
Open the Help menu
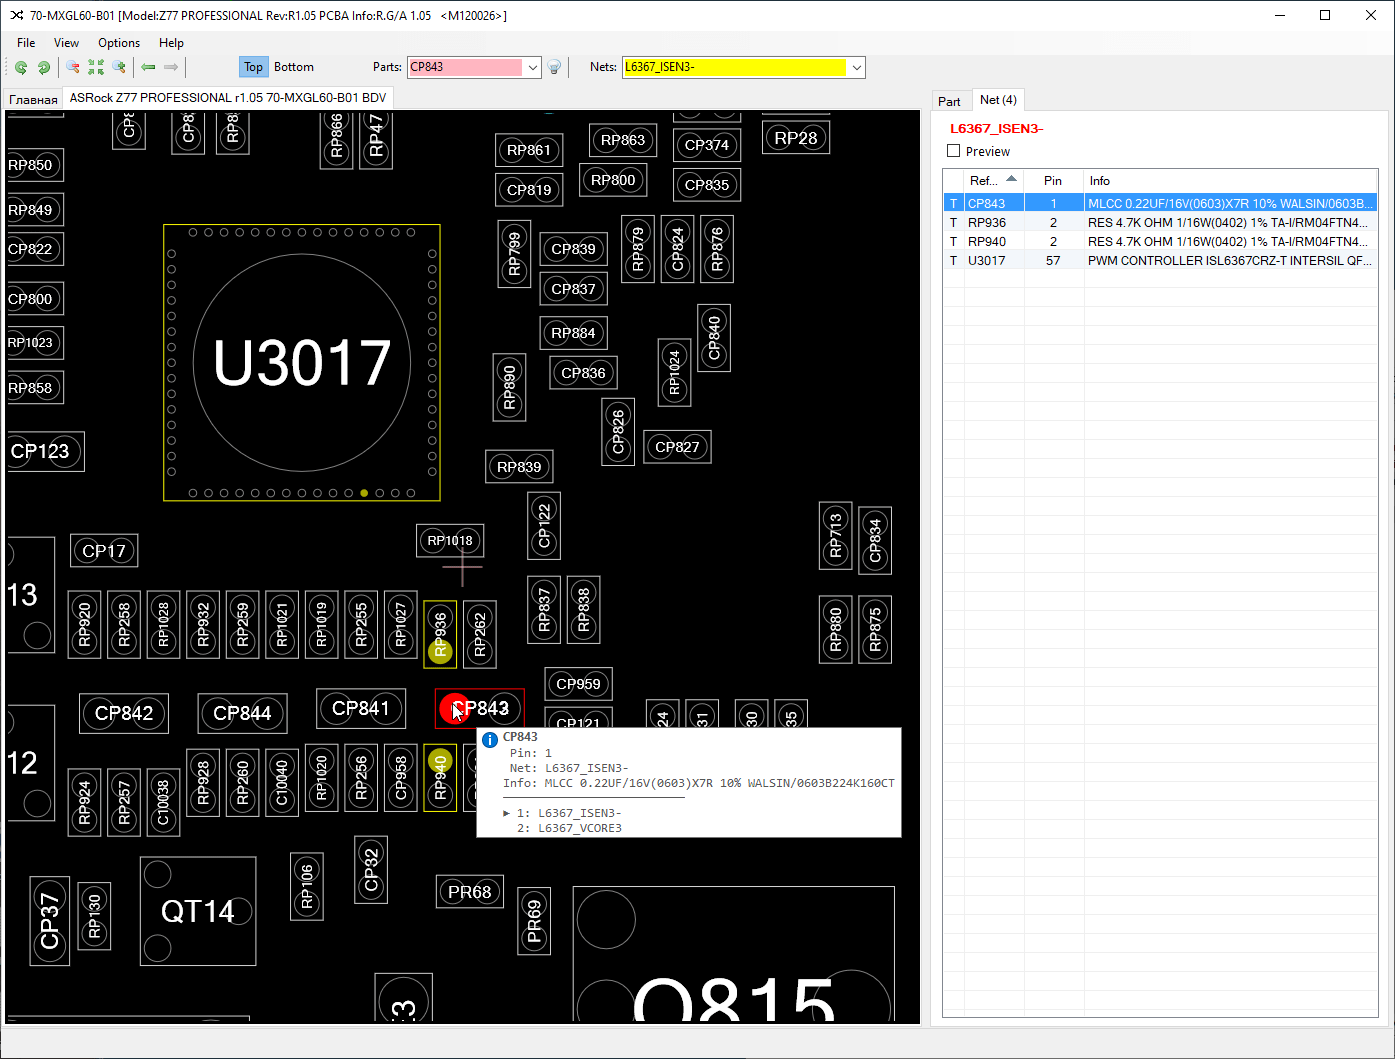click(171, 43)
